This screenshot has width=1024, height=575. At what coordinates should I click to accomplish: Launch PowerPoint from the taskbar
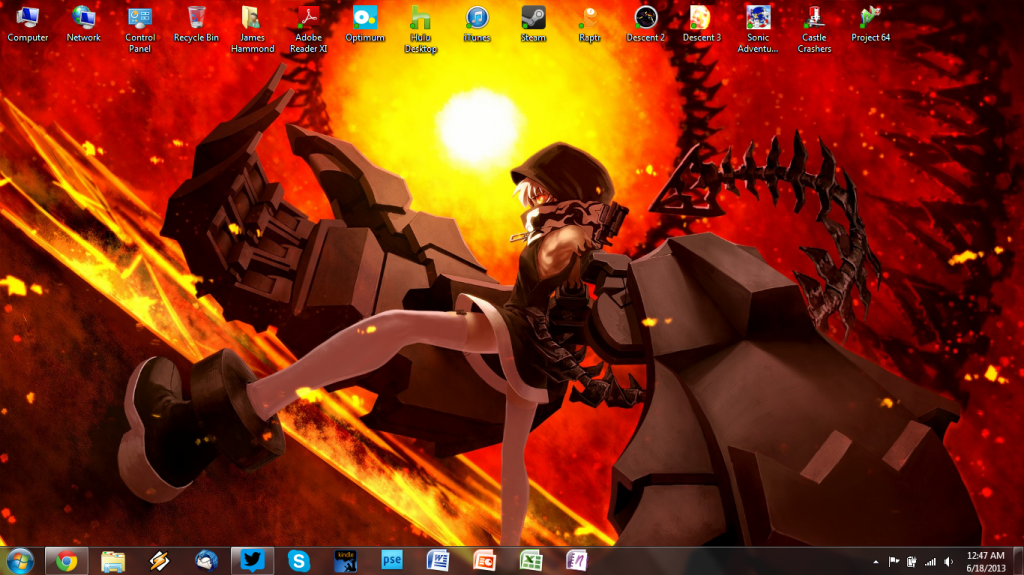485,561
